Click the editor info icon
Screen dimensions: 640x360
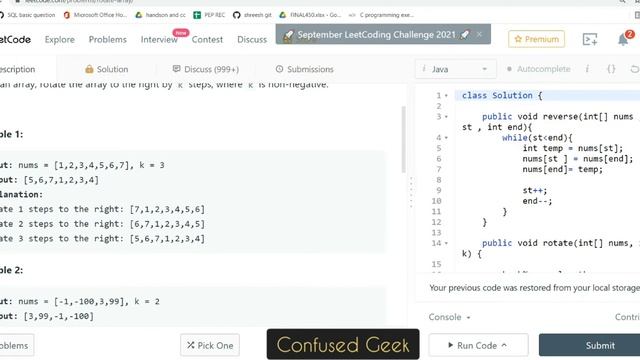pos(587,69)
